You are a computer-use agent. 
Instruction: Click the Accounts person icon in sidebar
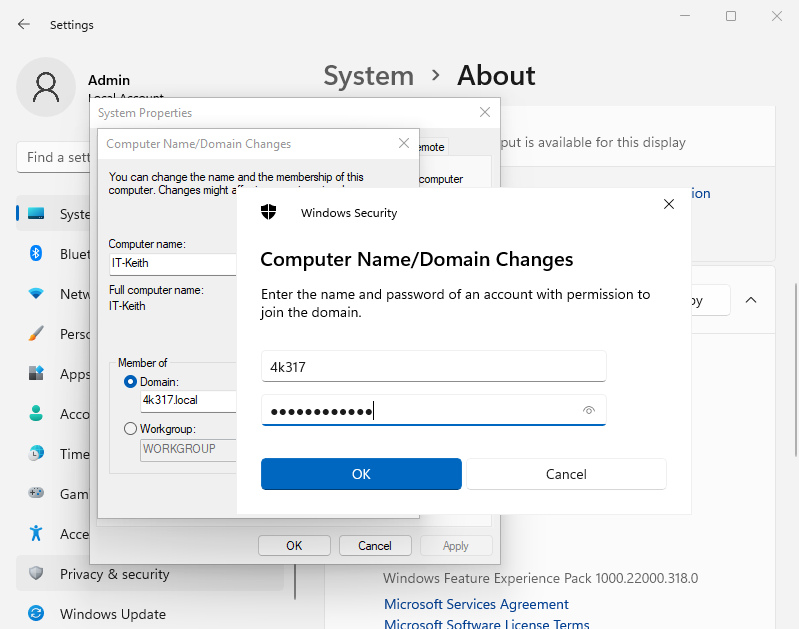(x=36, y=414)
